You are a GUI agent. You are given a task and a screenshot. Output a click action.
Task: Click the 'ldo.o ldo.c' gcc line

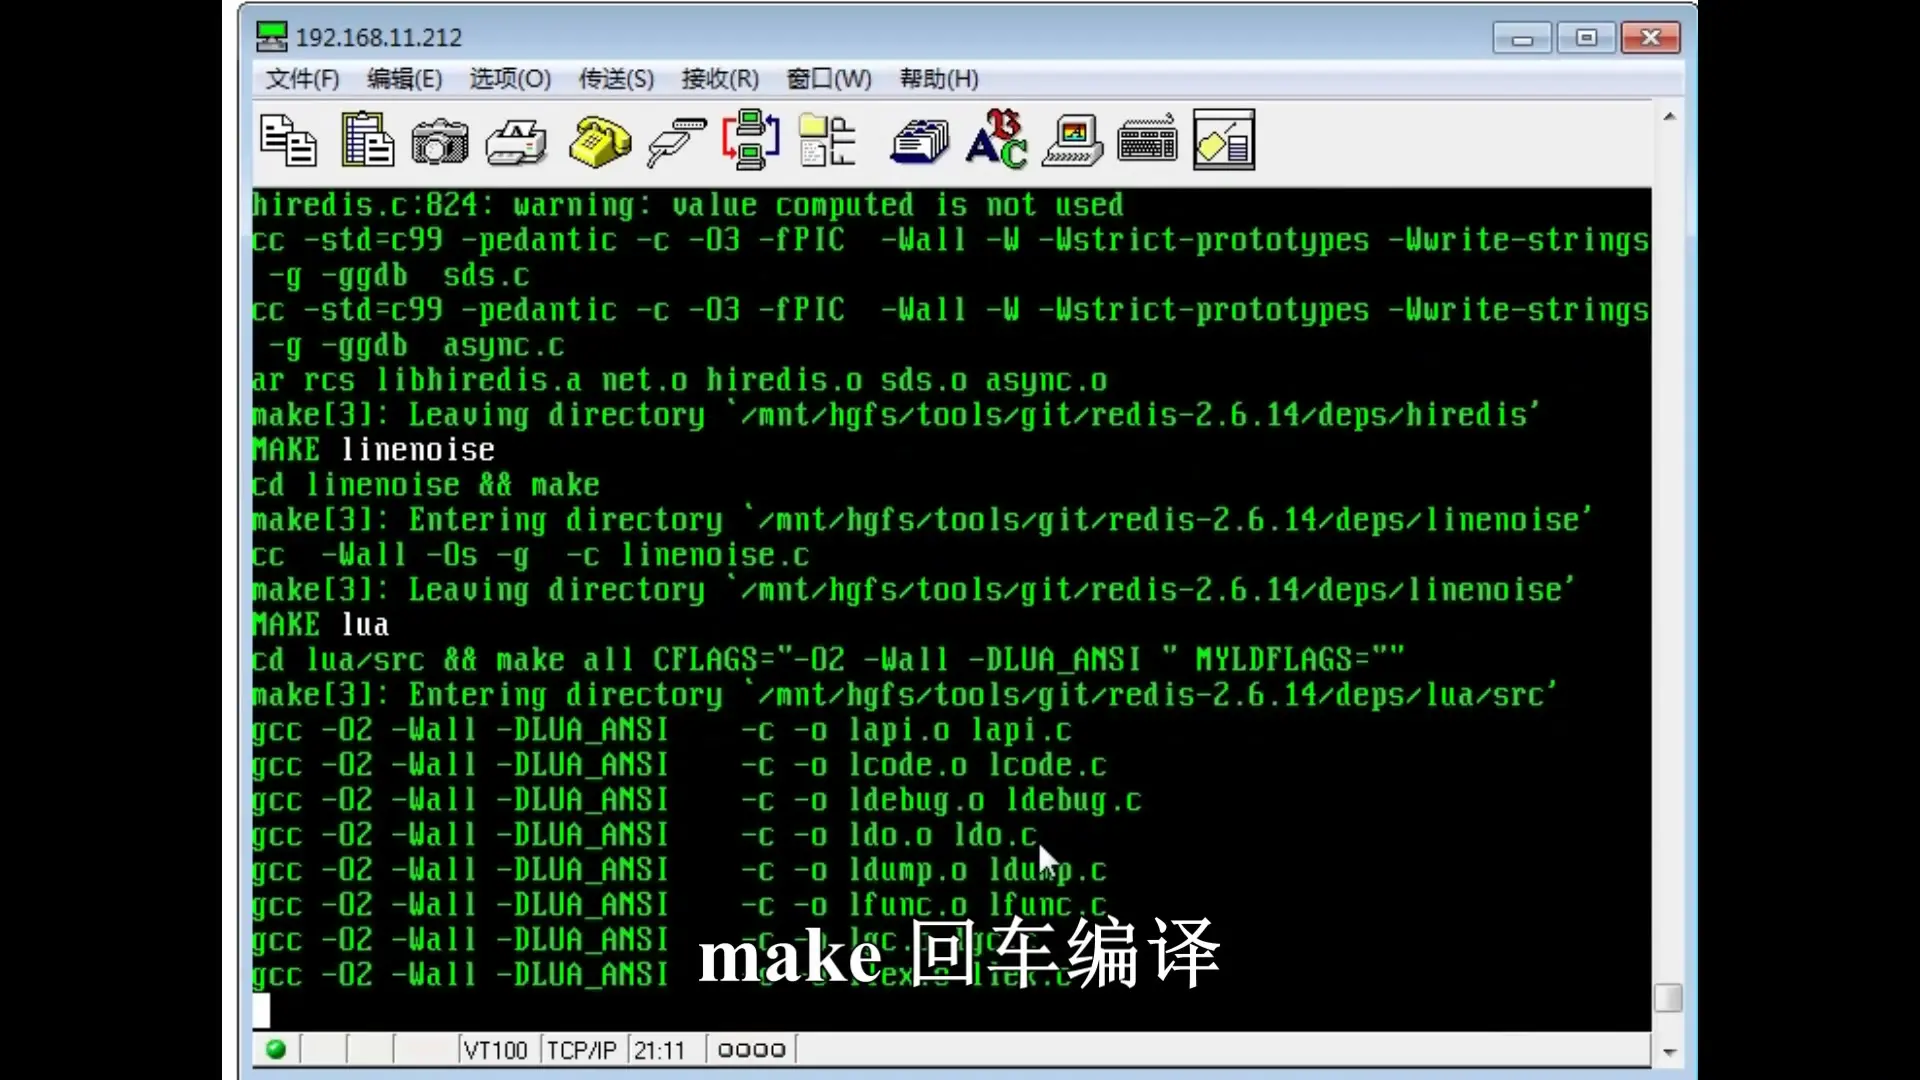tap(645, 835)
